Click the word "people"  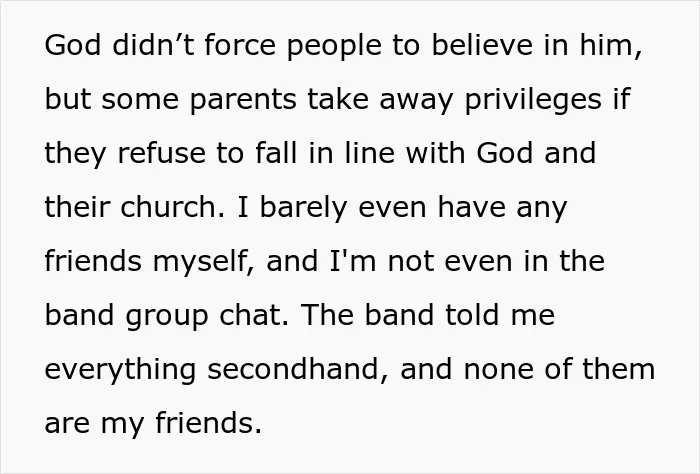[x=334, y=46]
